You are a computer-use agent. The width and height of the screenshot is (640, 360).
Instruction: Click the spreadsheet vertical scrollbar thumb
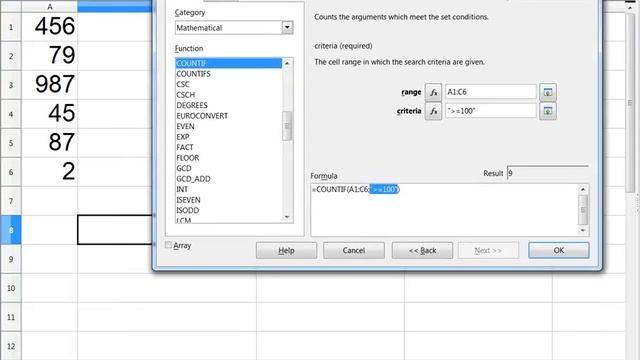click(x=630, y=102)
